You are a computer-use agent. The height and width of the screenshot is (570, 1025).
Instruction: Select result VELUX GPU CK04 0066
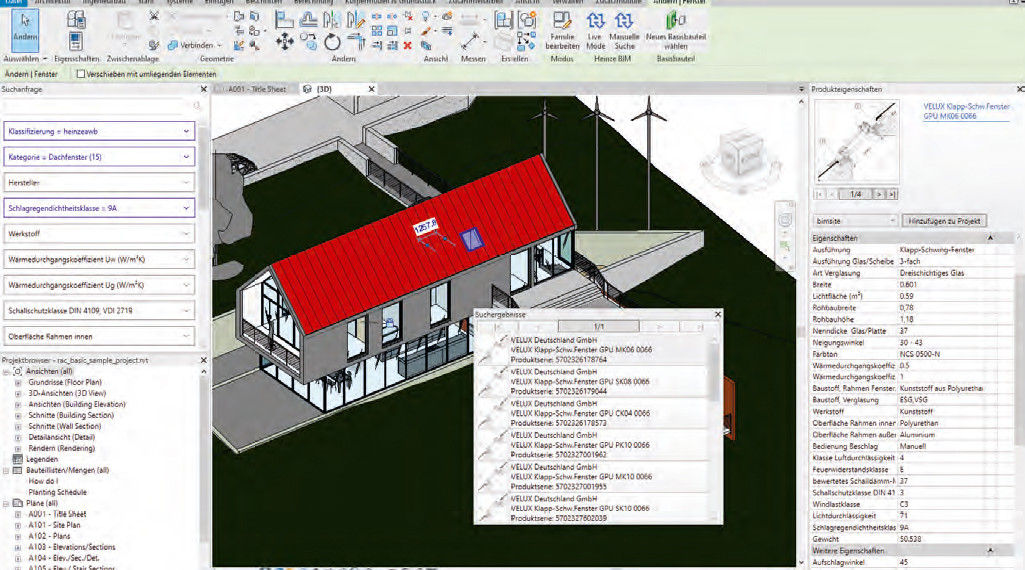pos(594,413)
